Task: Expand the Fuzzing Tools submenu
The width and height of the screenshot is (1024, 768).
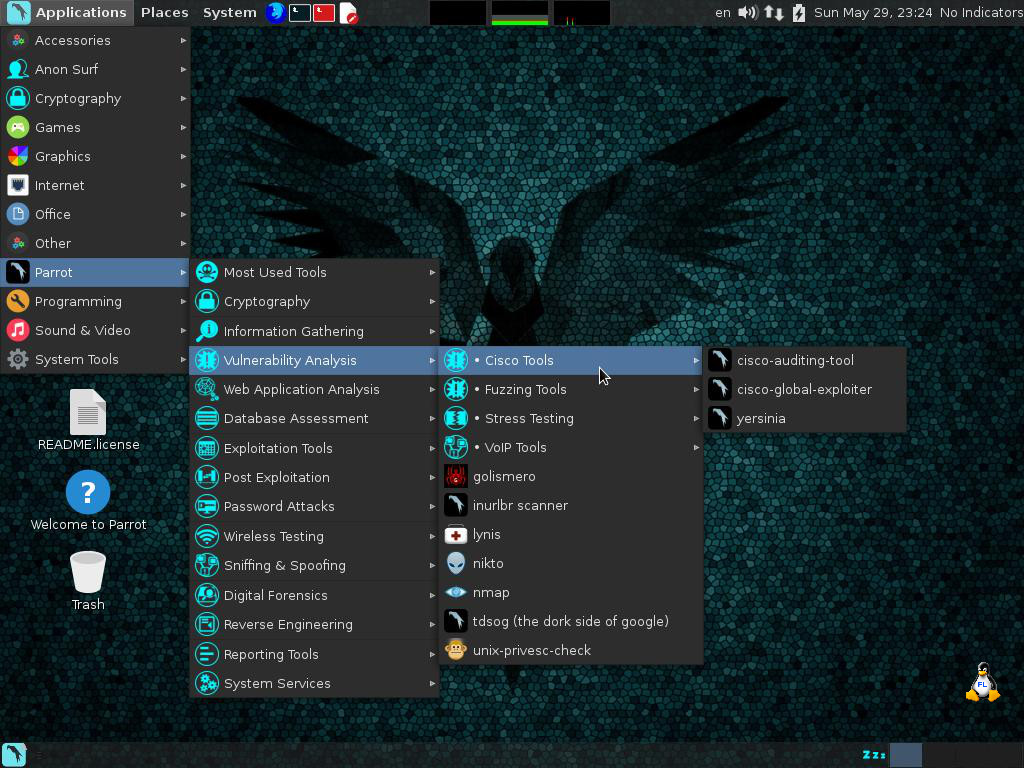Action: [527, 389]
